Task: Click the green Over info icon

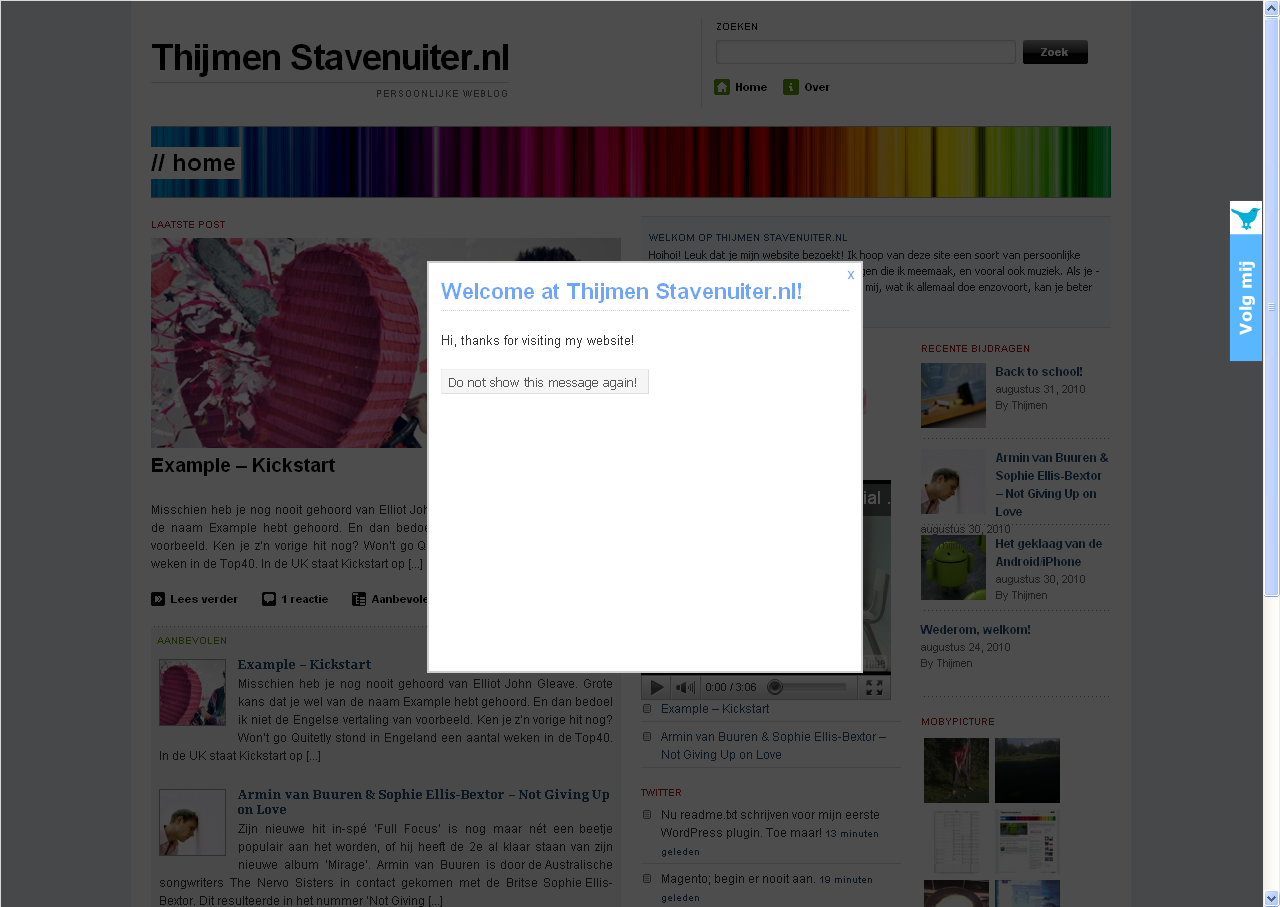Action: pos(791,87)
